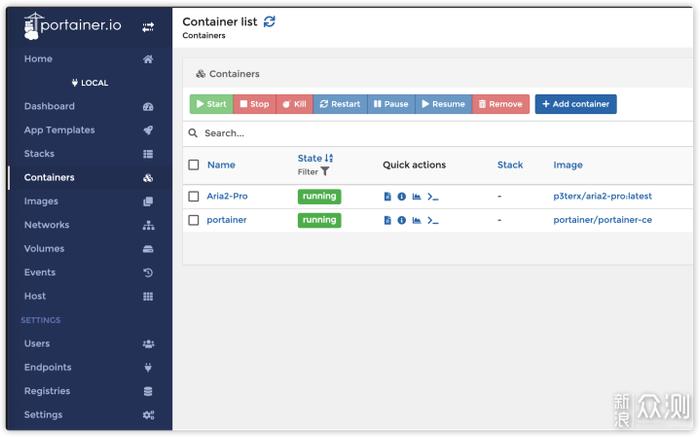Click the Networks sitemap icon
Image resolution: width=700 pixels, height=437 pixels.
(148, 225)
